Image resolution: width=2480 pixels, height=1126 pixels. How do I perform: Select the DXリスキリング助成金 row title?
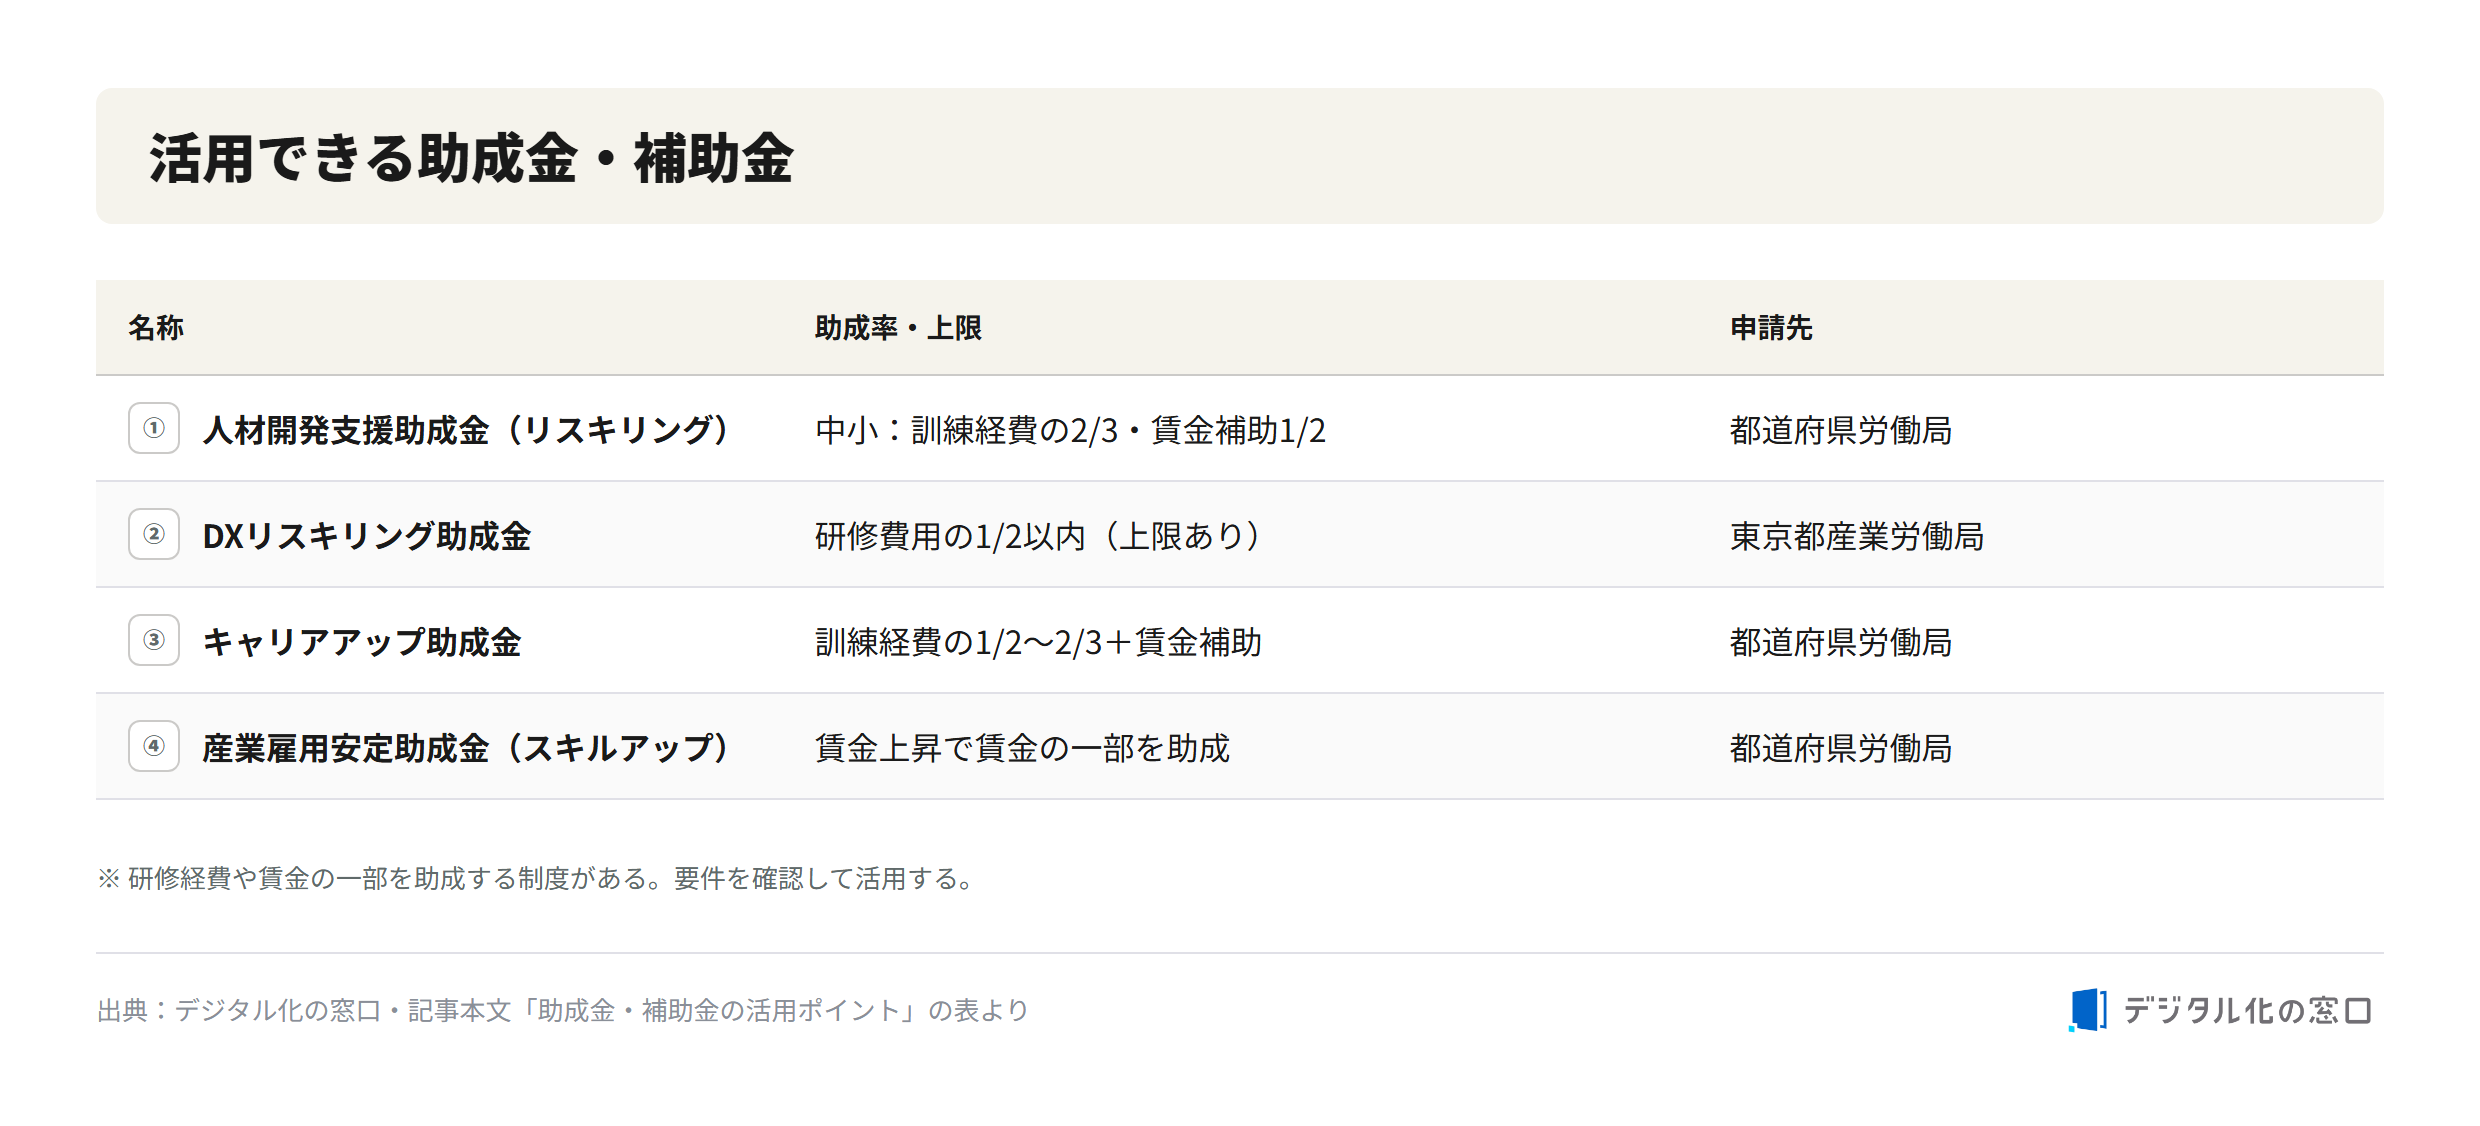click(366, 536)
